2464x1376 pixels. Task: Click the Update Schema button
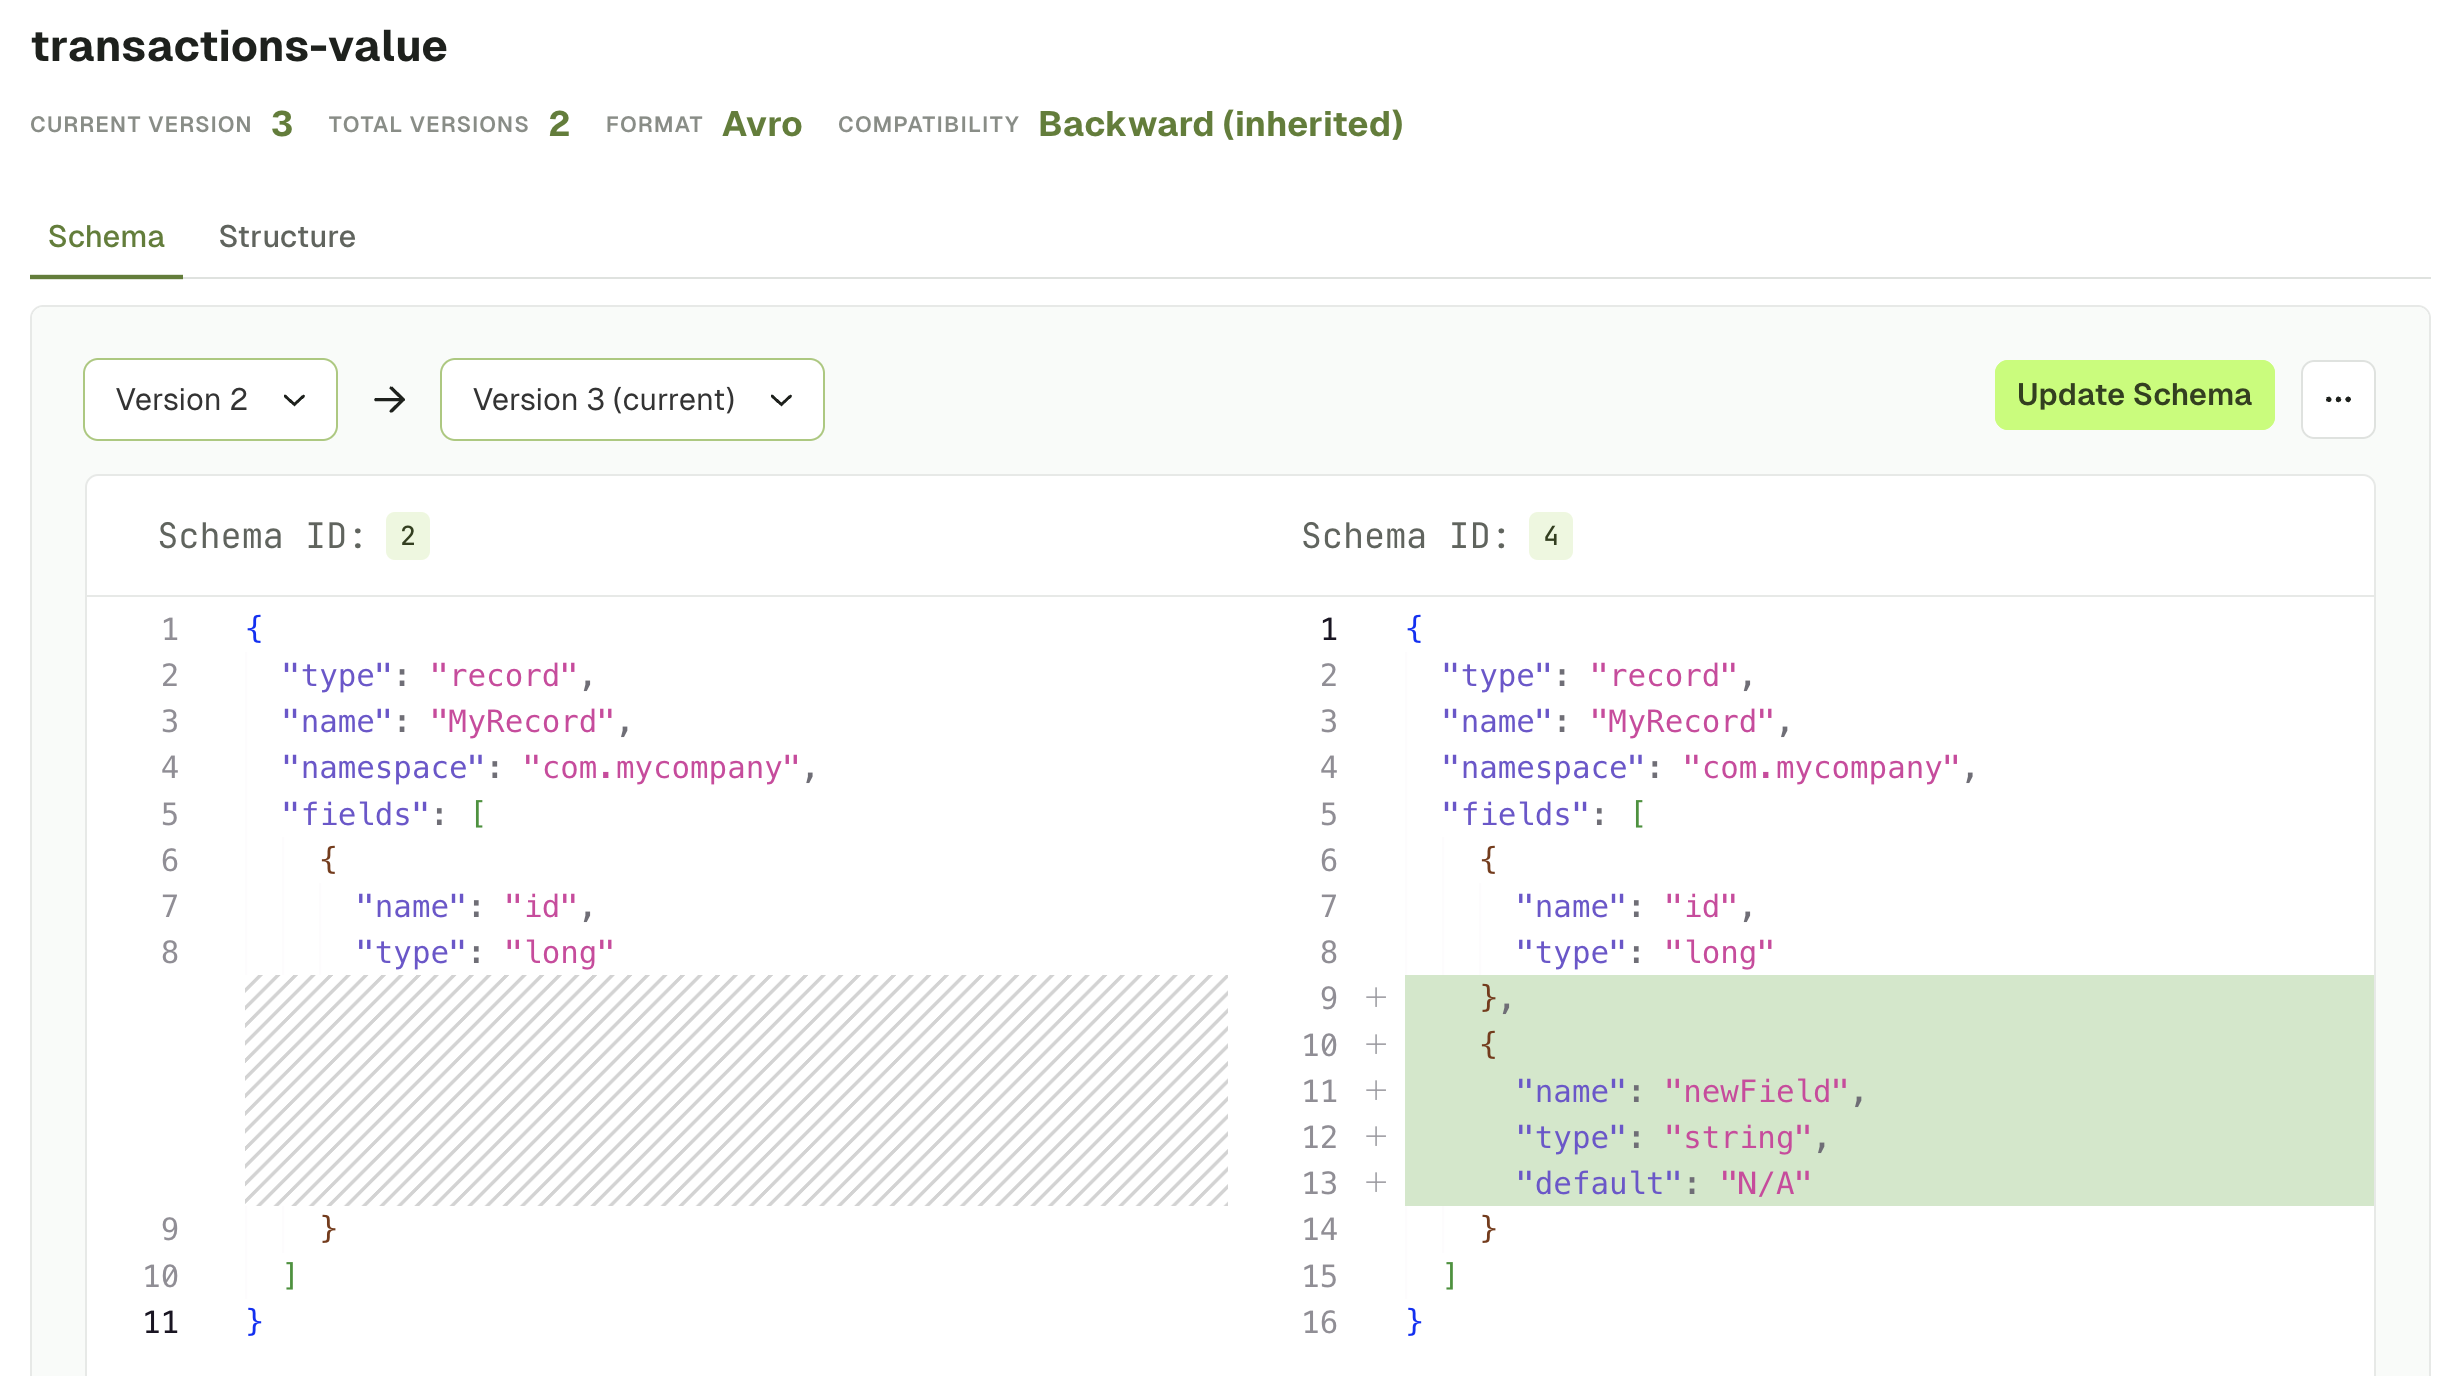[2136, 394]
